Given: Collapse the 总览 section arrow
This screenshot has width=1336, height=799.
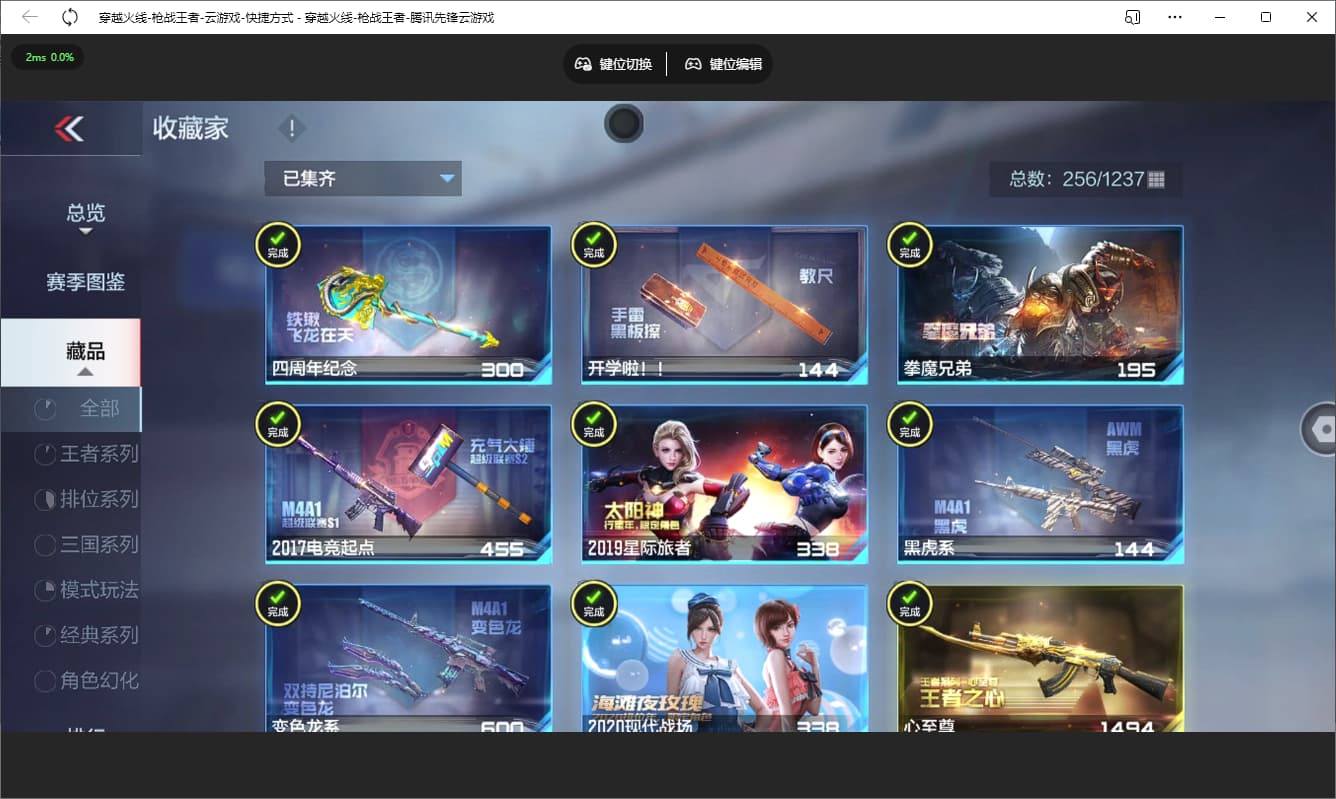Looking at the screenshot, I should click(86, 232).
